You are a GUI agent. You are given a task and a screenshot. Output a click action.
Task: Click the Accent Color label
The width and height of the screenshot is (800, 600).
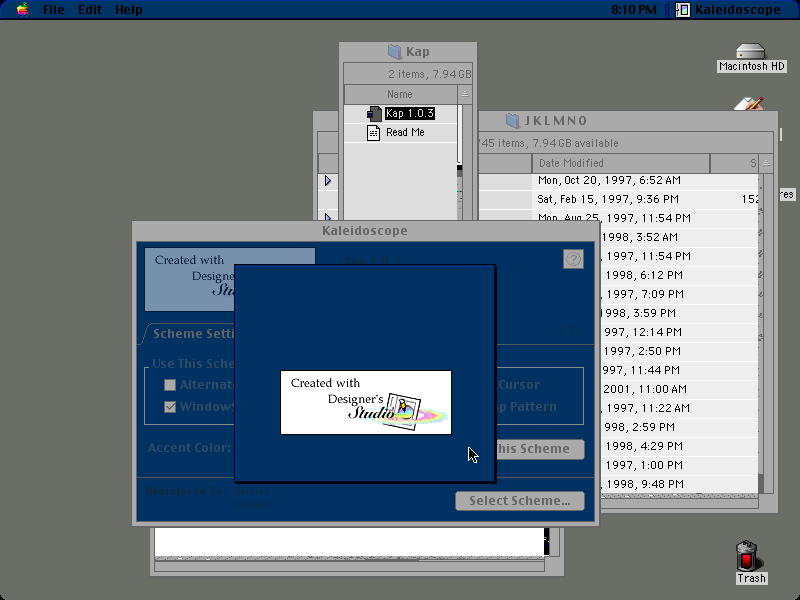[x=189, y=448]
